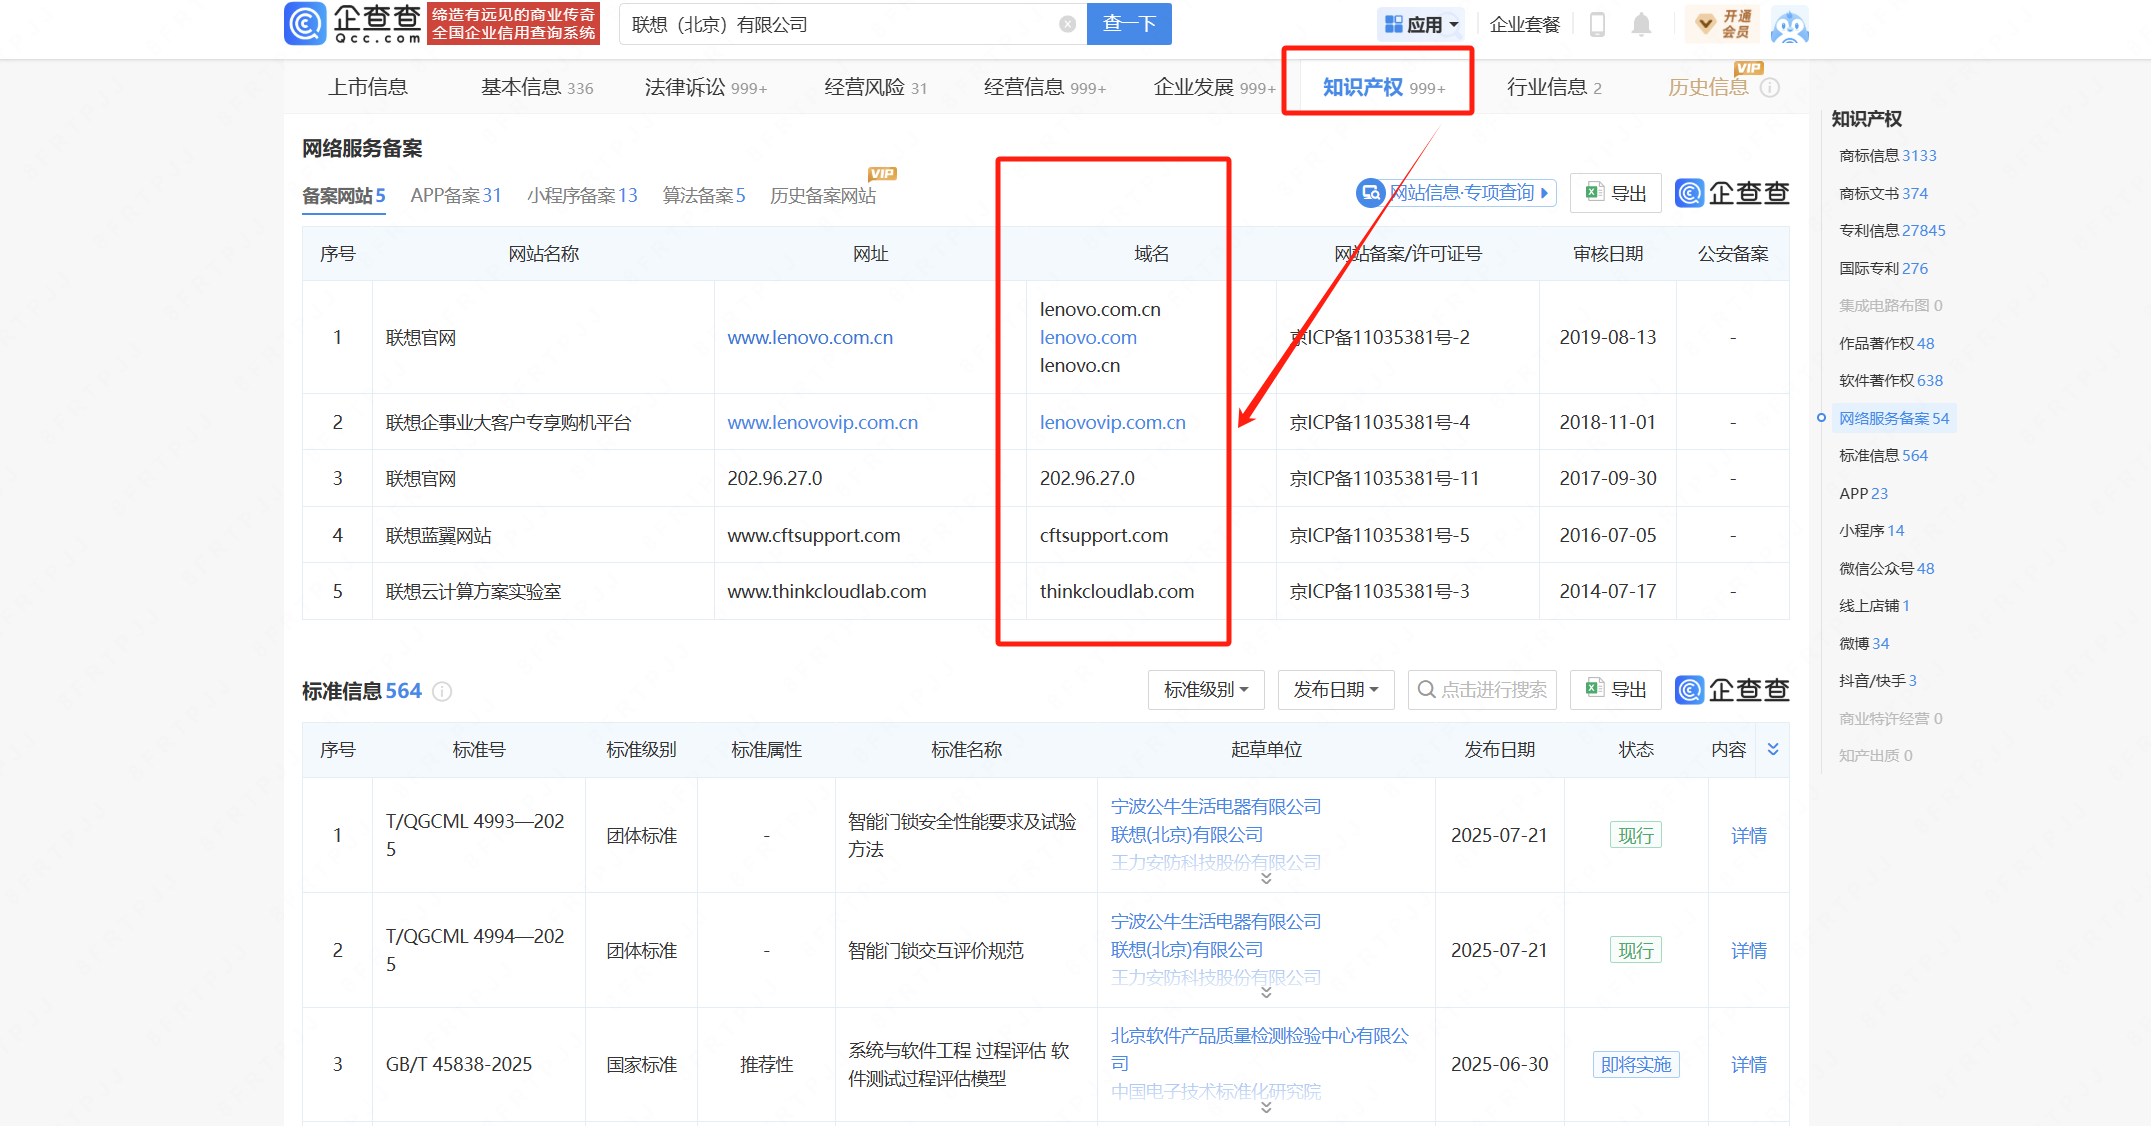Open 网站信息·专项查询 link

1456,193
